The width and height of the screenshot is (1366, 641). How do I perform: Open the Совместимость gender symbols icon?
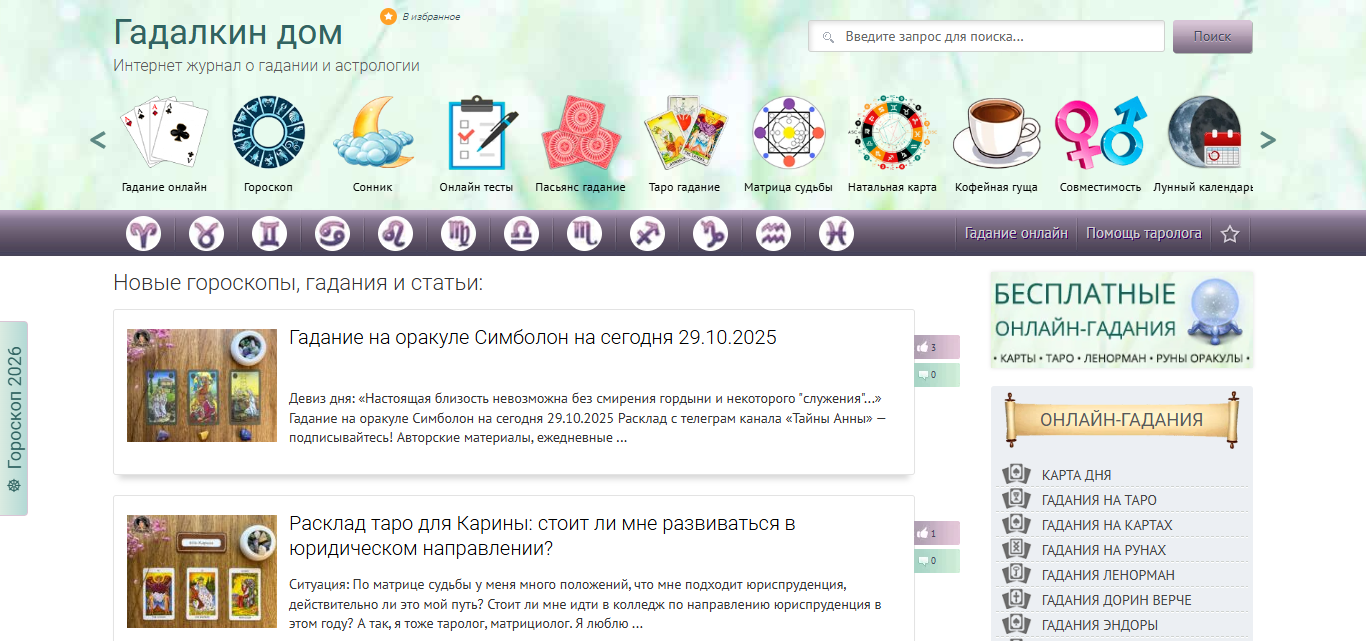pos(1100,133)
